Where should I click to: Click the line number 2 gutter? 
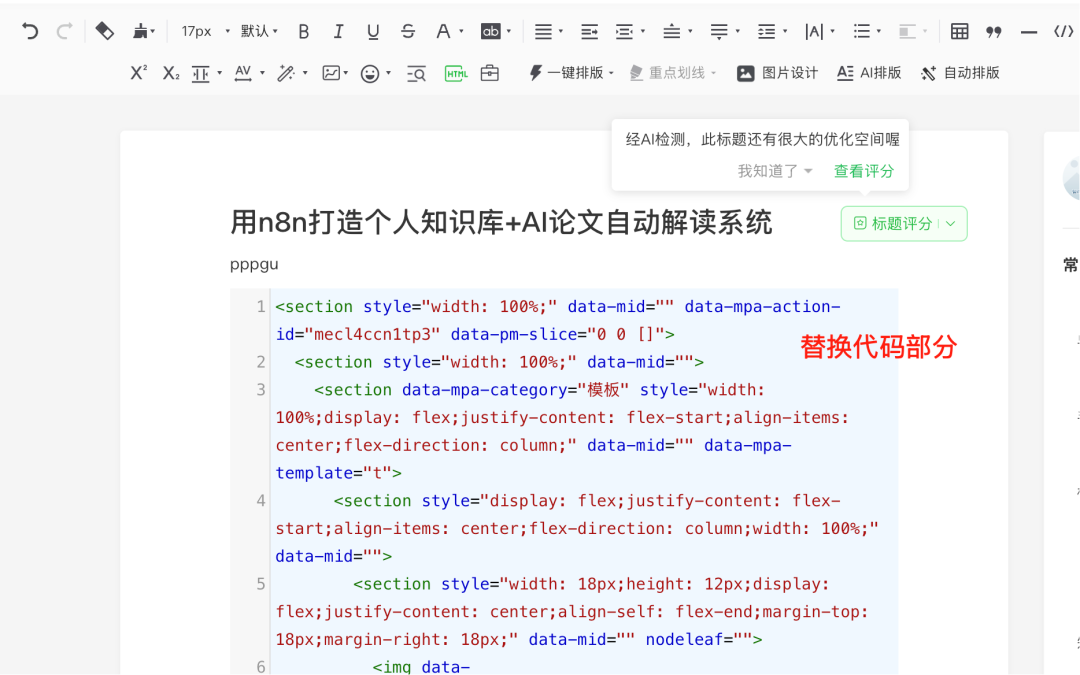pyautogui.click(x=260, y=362)
